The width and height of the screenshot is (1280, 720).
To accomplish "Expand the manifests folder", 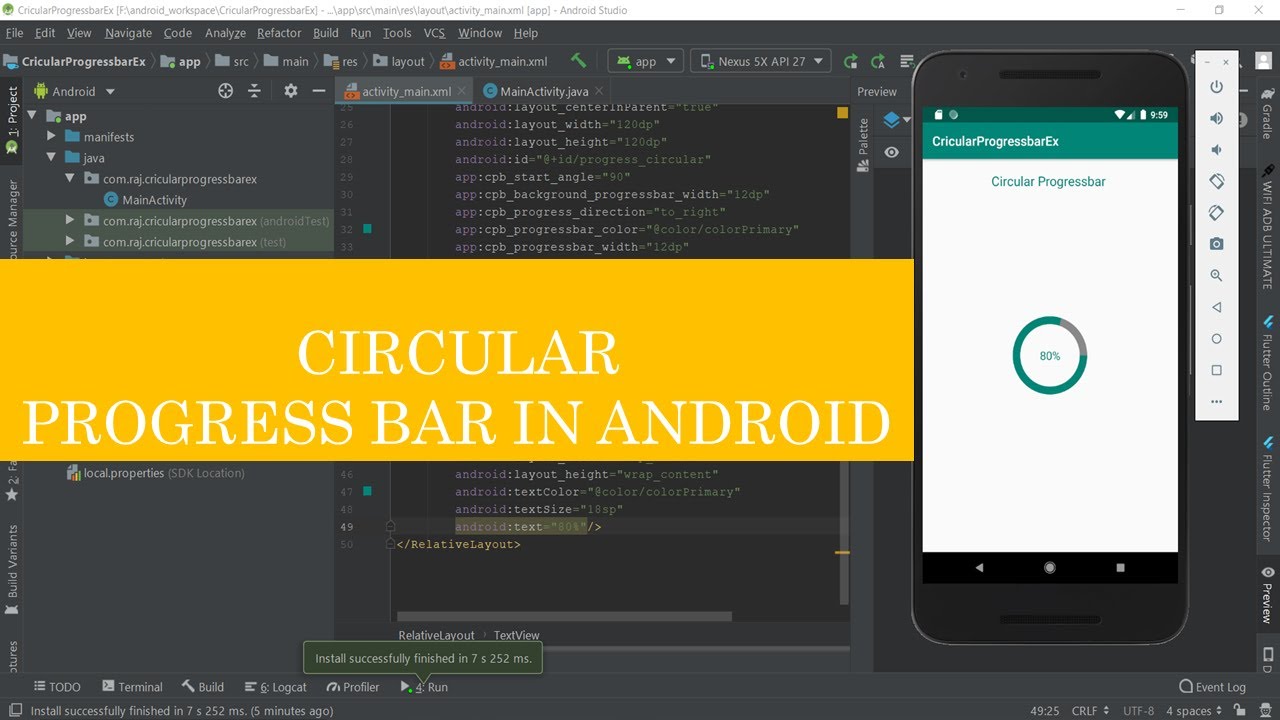I will click(51, 137).
